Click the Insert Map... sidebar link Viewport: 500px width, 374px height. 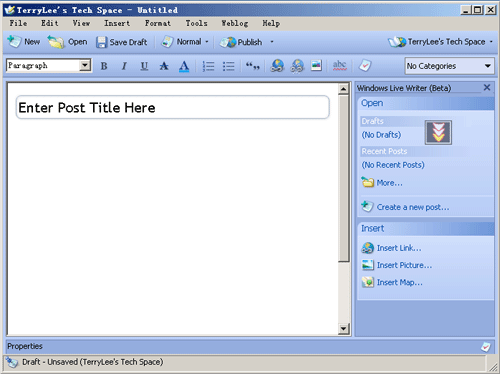392,282
